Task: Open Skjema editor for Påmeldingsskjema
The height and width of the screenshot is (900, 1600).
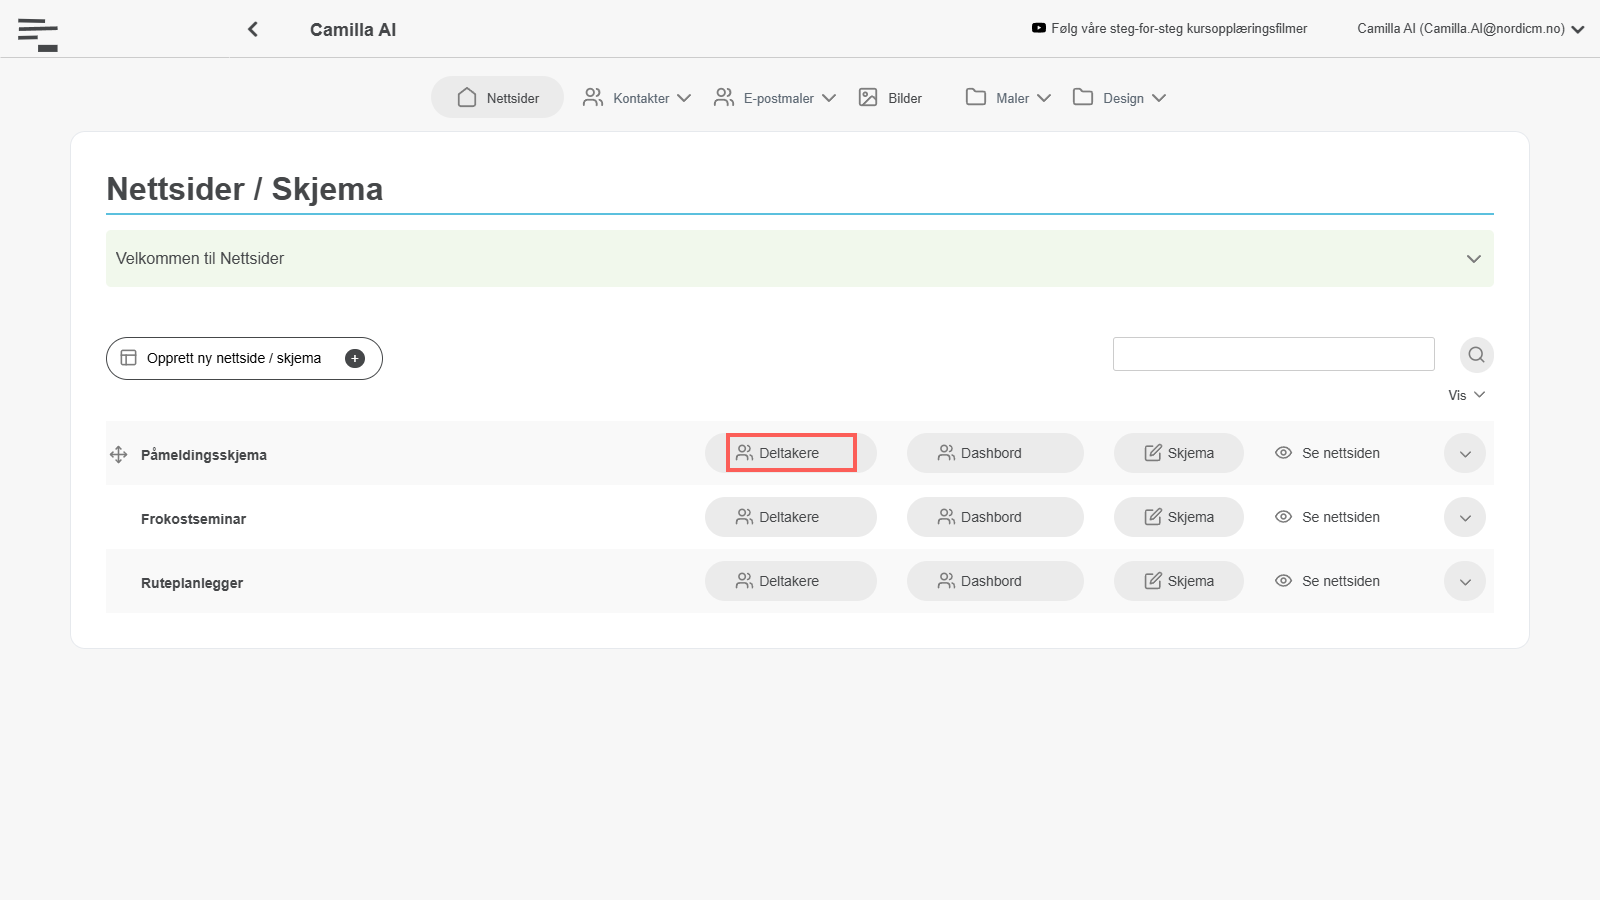Action: pos(1179,453)
